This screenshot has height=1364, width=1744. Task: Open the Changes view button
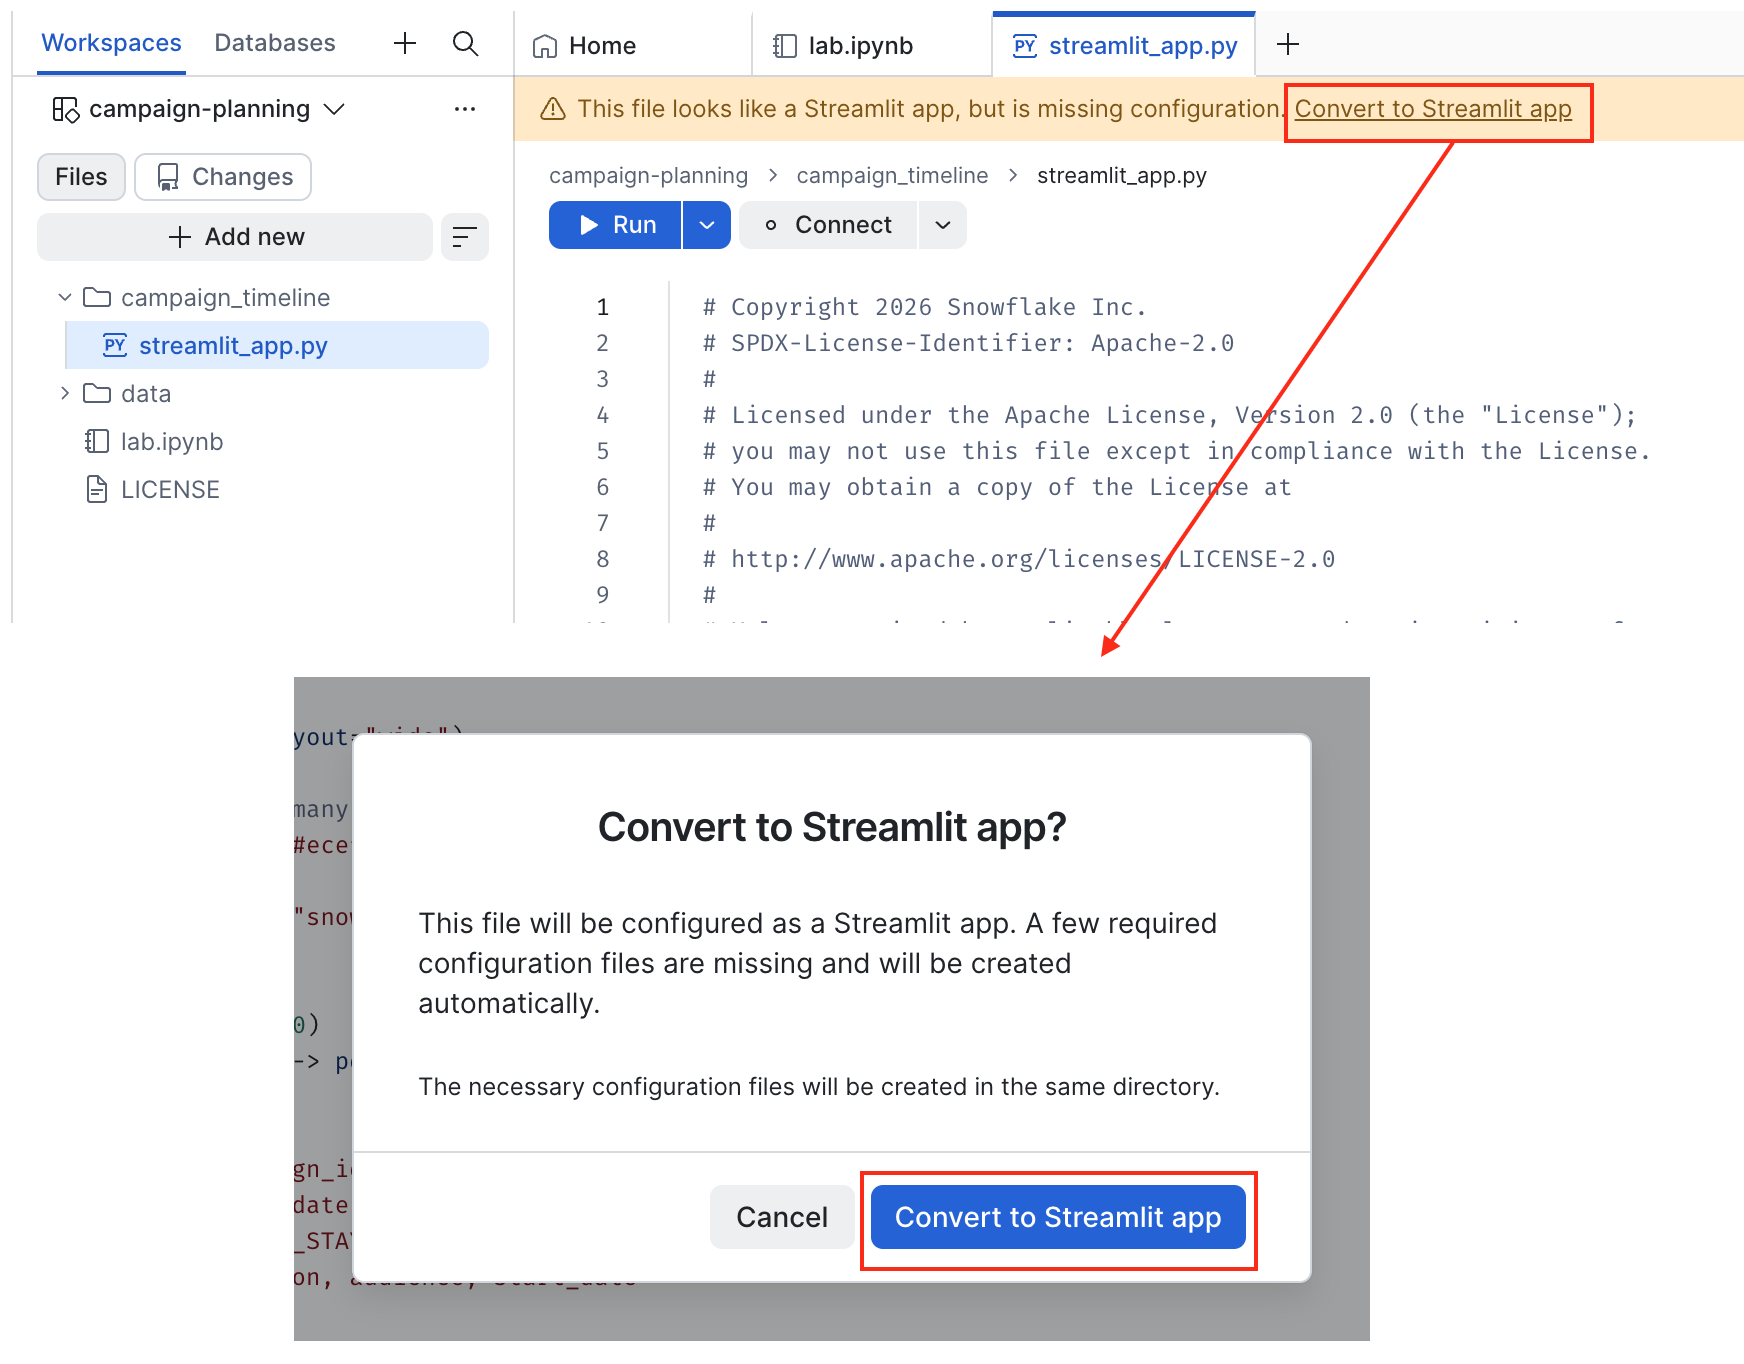pos(223,177)
